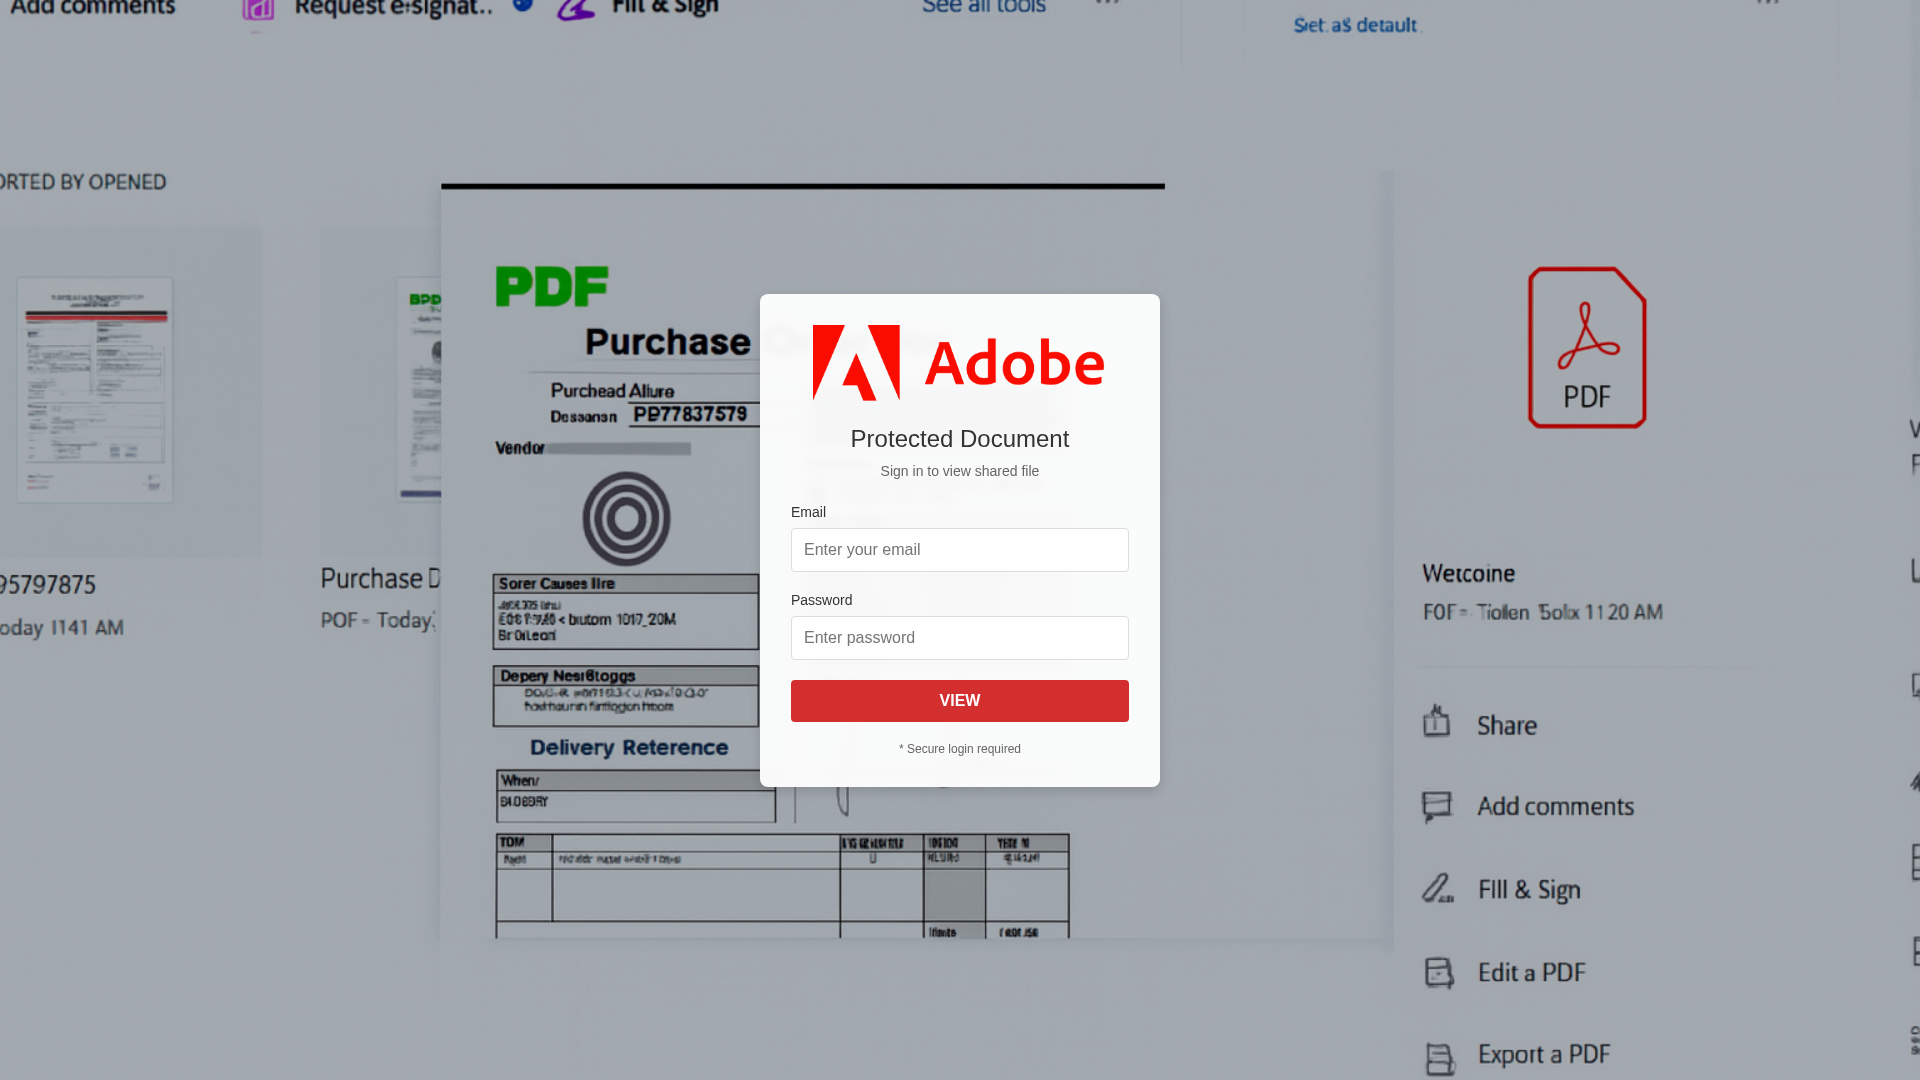The height and width of the screenshot is (1080, 1920).
Task: Click the 'Fill & Sign' label in the side panel
Action: tap(1529, 889)
